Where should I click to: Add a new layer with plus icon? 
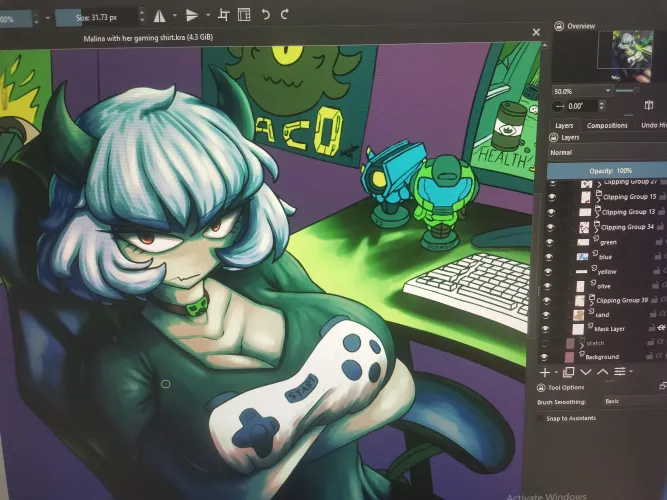point(546,372)
